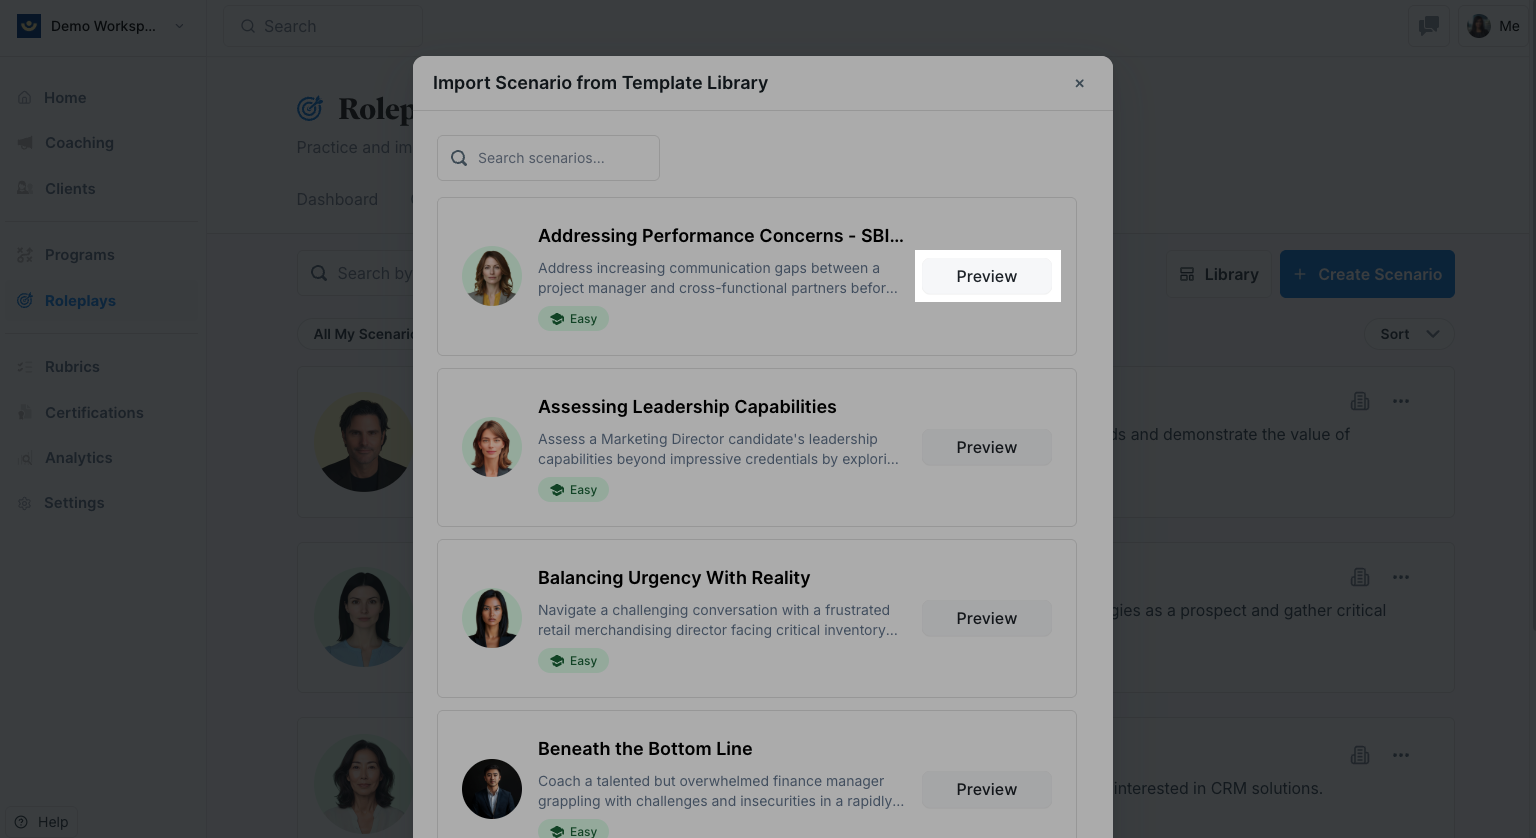The image size is (1536, 838).
Task: Select Rubrics in the sidebar
Action: pos(72,367)
